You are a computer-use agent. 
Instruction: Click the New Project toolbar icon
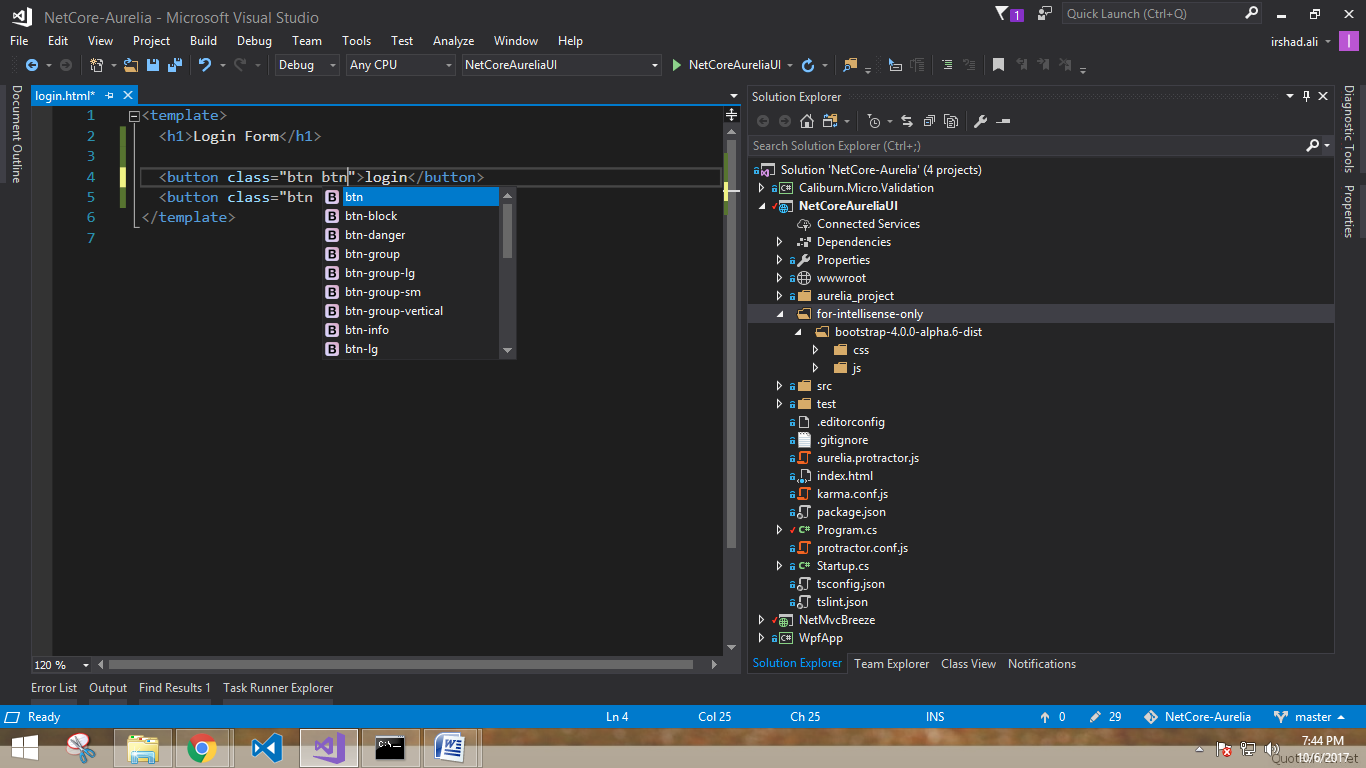click(x=96, y=65)
